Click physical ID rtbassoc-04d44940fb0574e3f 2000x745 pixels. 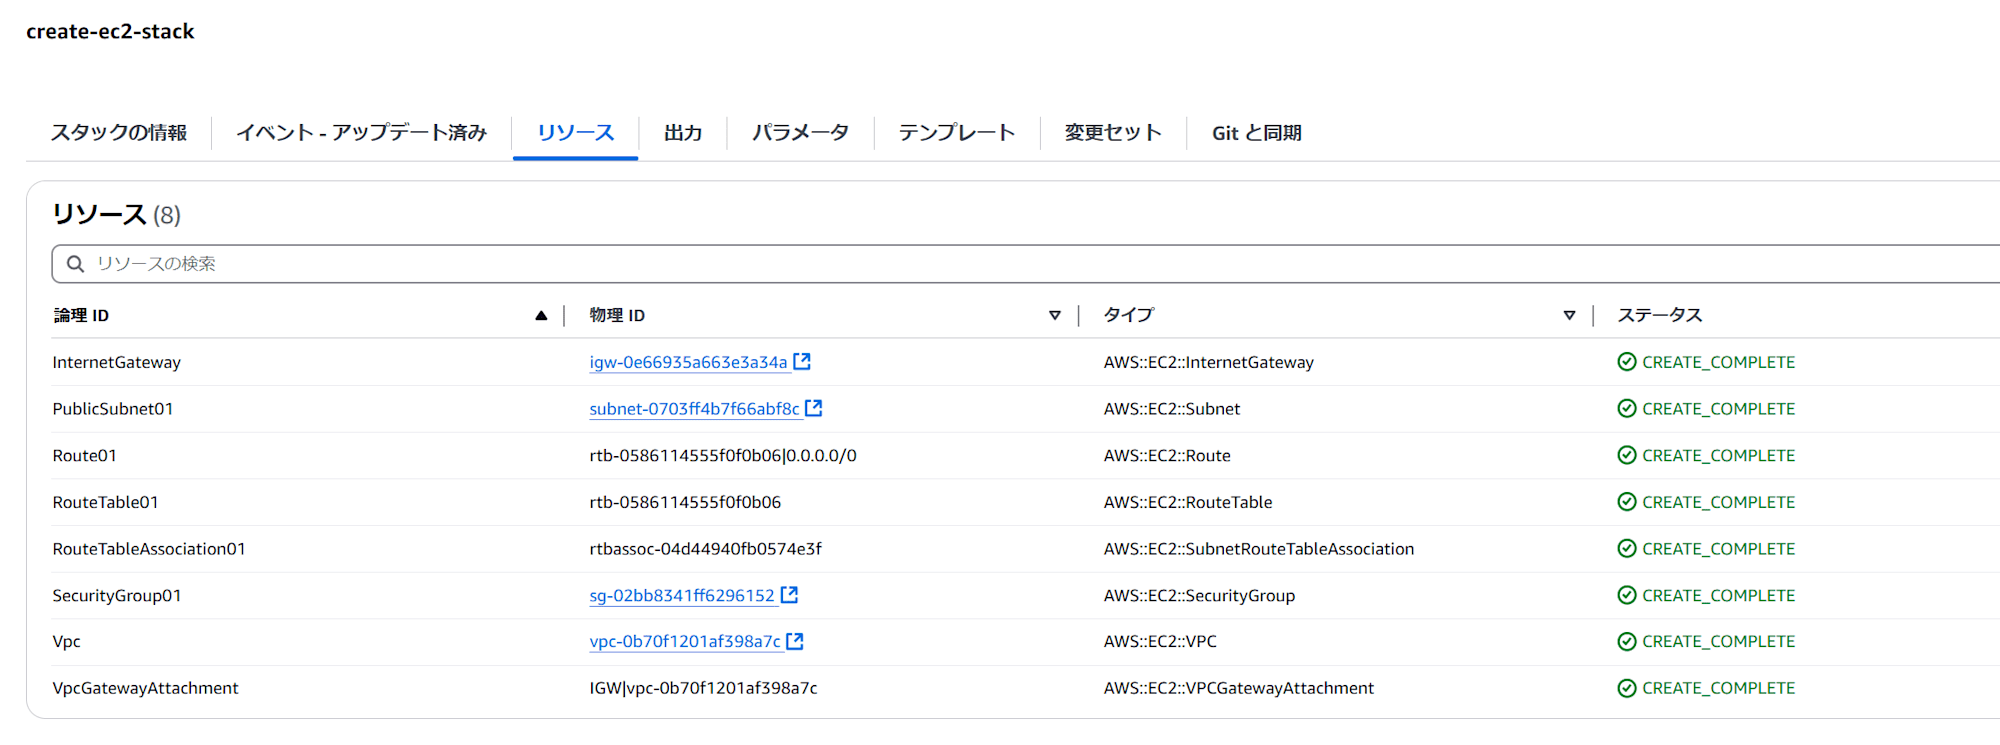705,548
